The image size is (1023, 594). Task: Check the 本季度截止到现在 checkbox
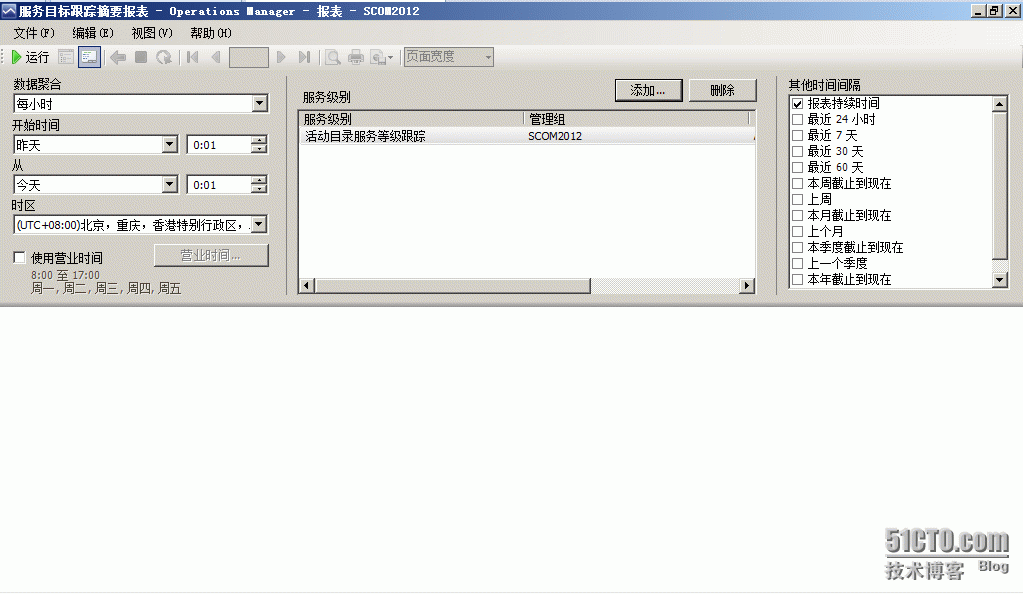[x=797, y=247]
